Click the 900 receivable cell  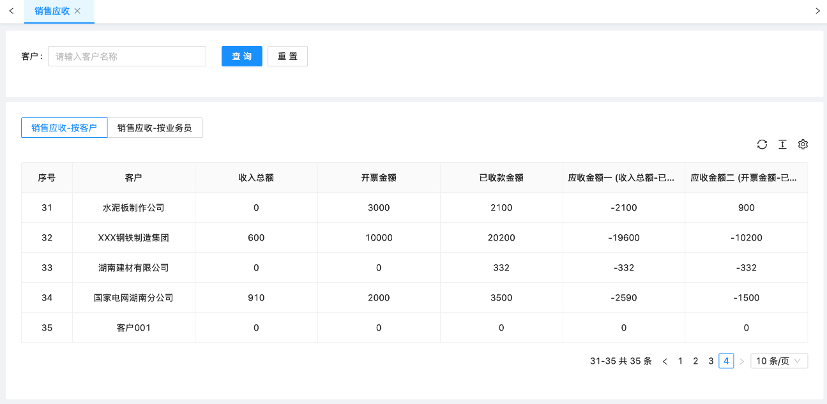[x=746, y=208]
